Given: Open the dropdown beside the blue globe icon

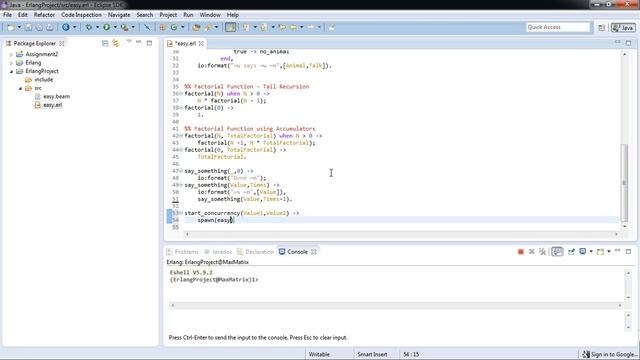Looking at the screenshot, I should point(74,27).
